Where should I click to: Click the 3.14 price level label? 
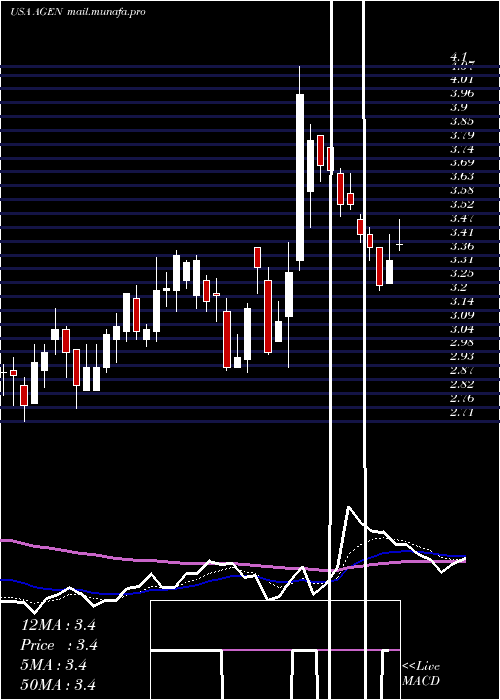pyautogui.click(x=462, y=302)
